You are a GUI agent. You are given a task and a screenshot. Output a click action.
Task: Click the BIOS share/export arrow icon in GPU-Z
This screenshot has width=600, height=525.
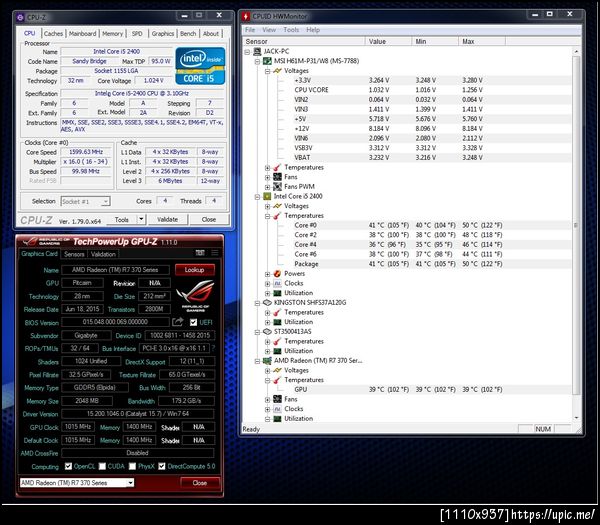(x=178, y=322)
